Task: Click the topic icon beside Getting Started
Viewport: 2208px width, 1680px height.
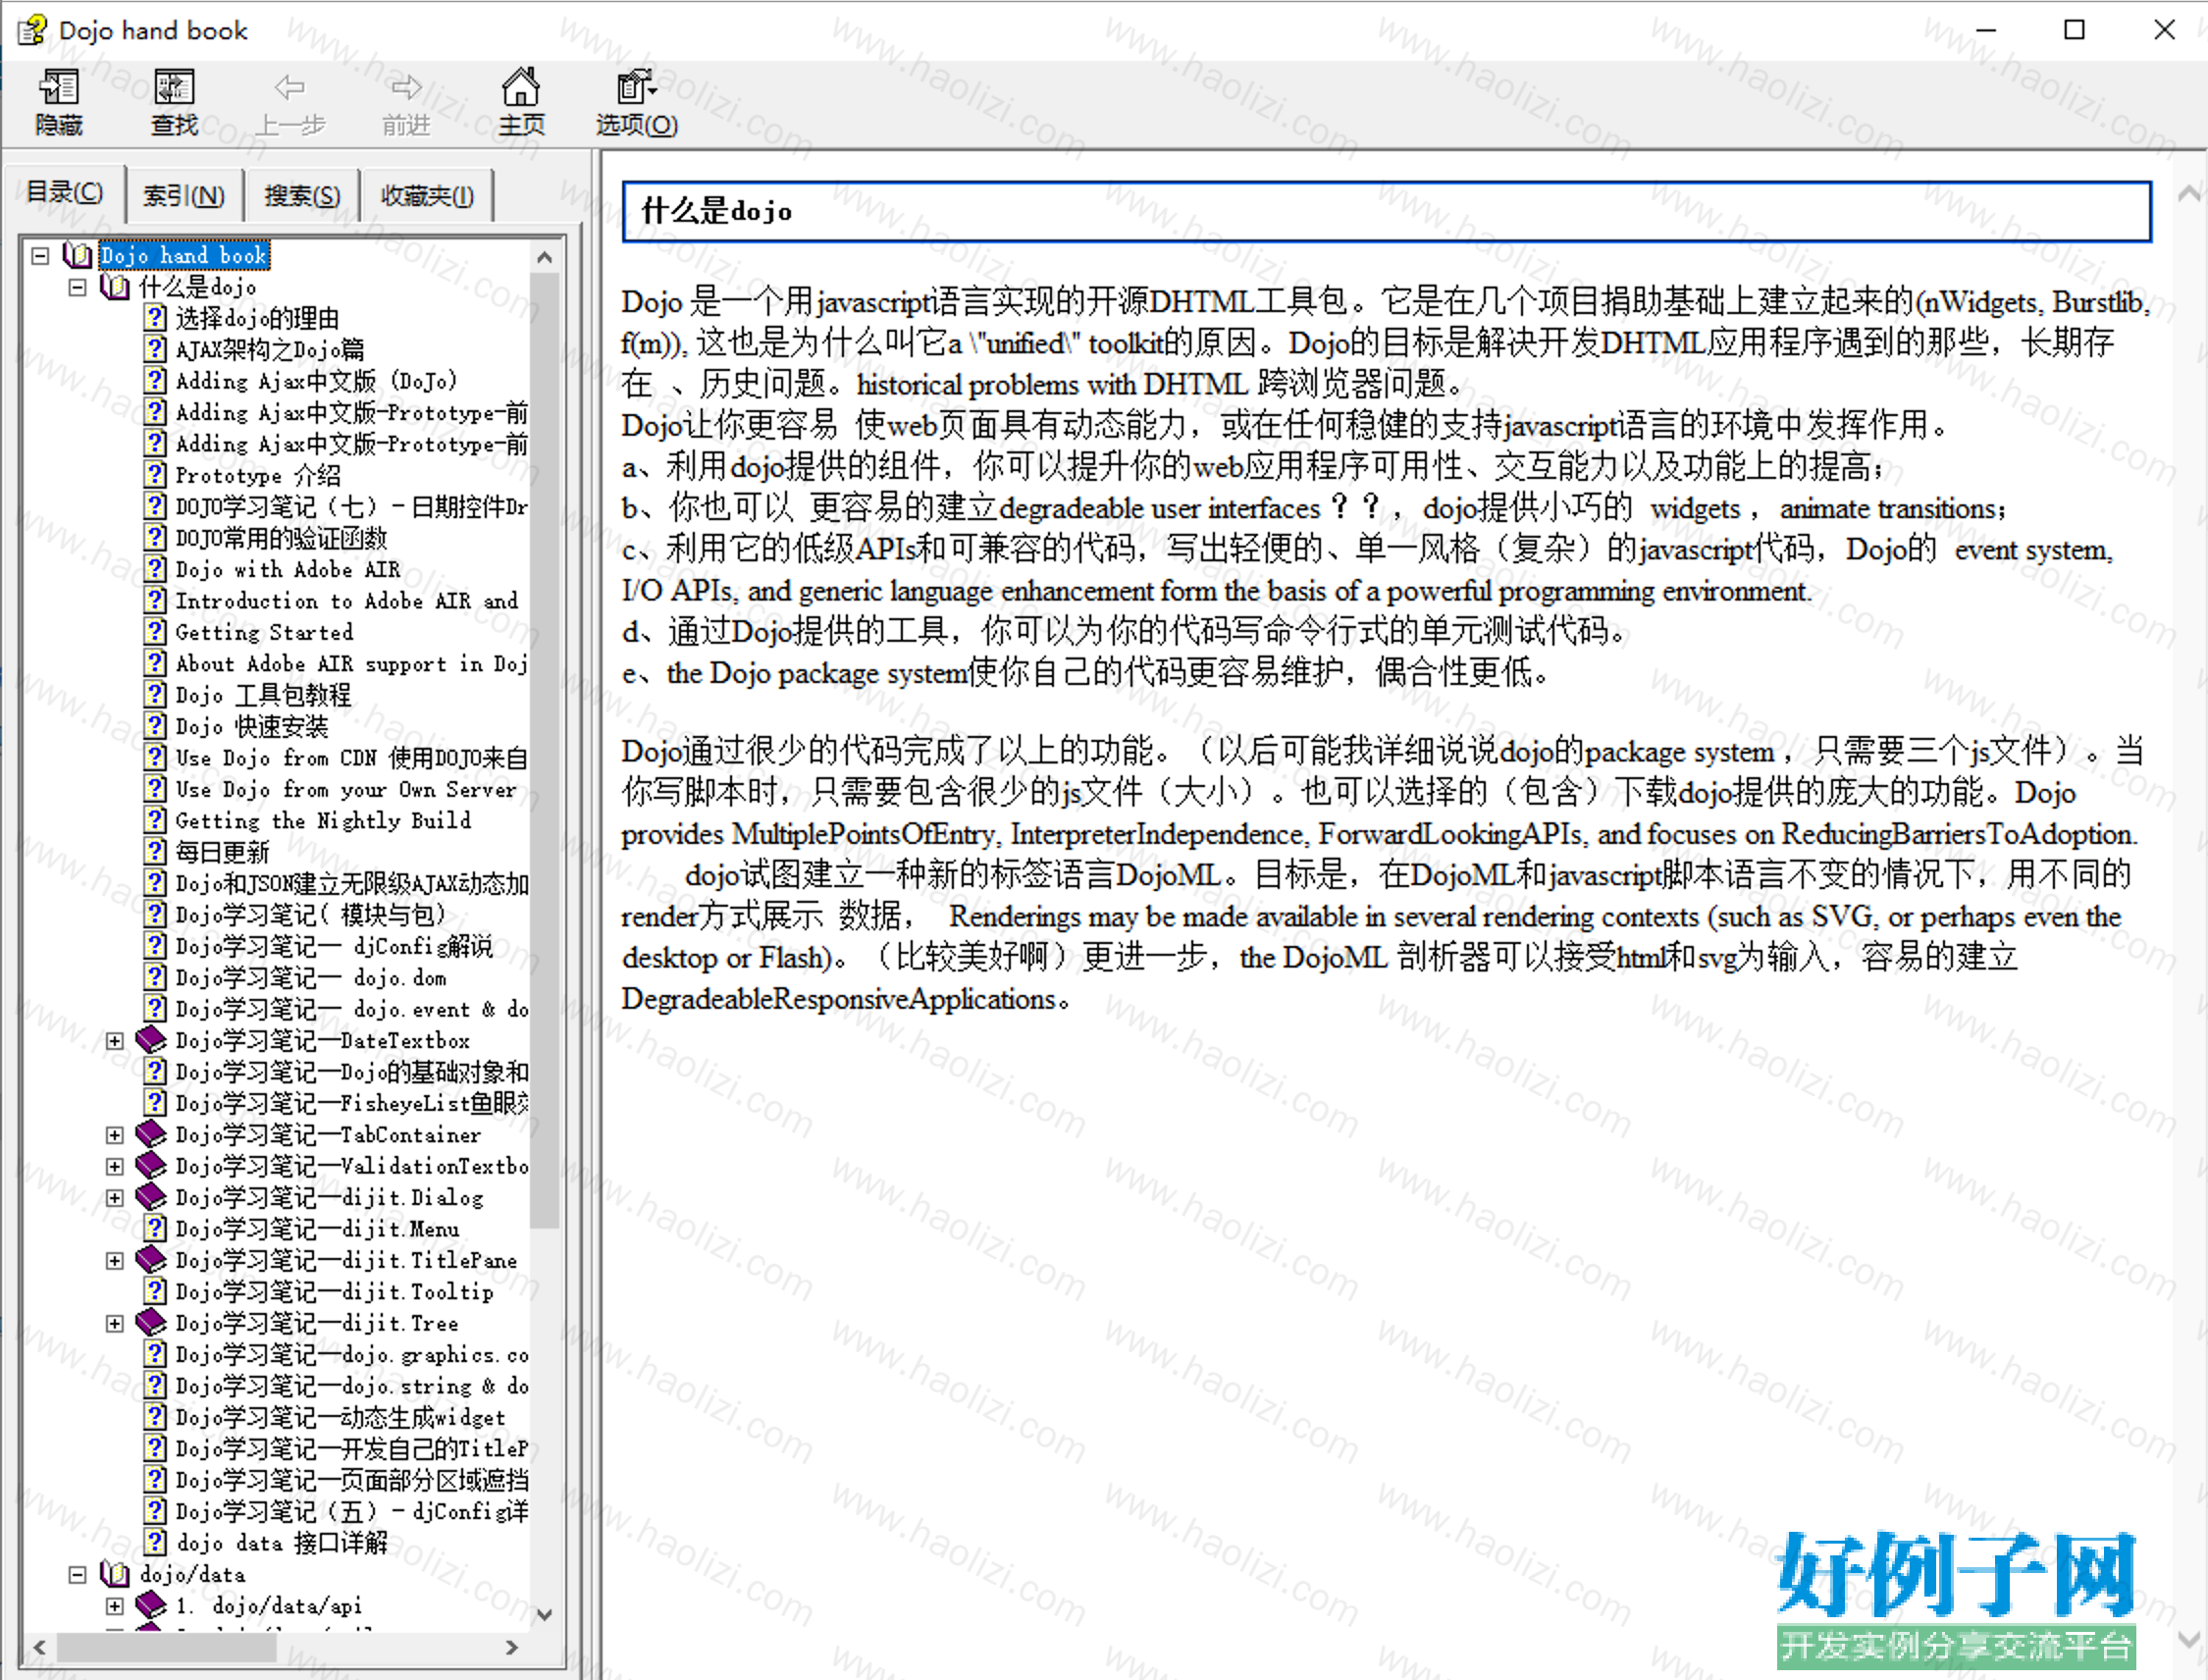Action: [155, 633]
